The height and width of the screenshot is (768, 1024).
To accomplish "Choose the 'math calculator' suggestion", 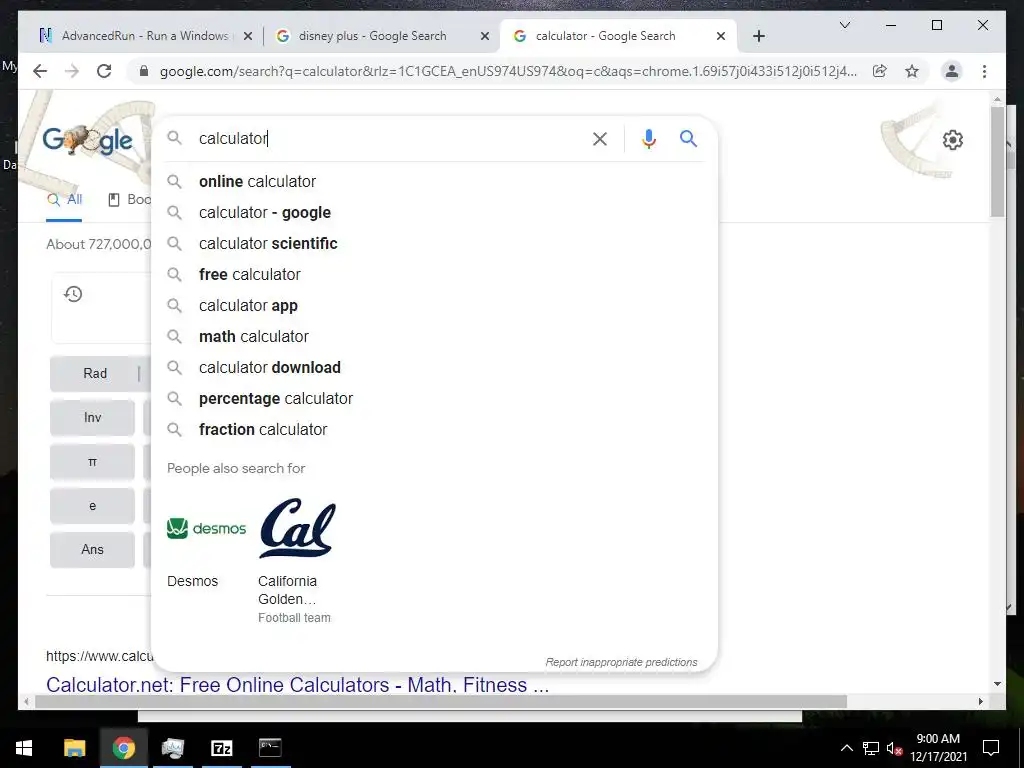I will point(434,336).
